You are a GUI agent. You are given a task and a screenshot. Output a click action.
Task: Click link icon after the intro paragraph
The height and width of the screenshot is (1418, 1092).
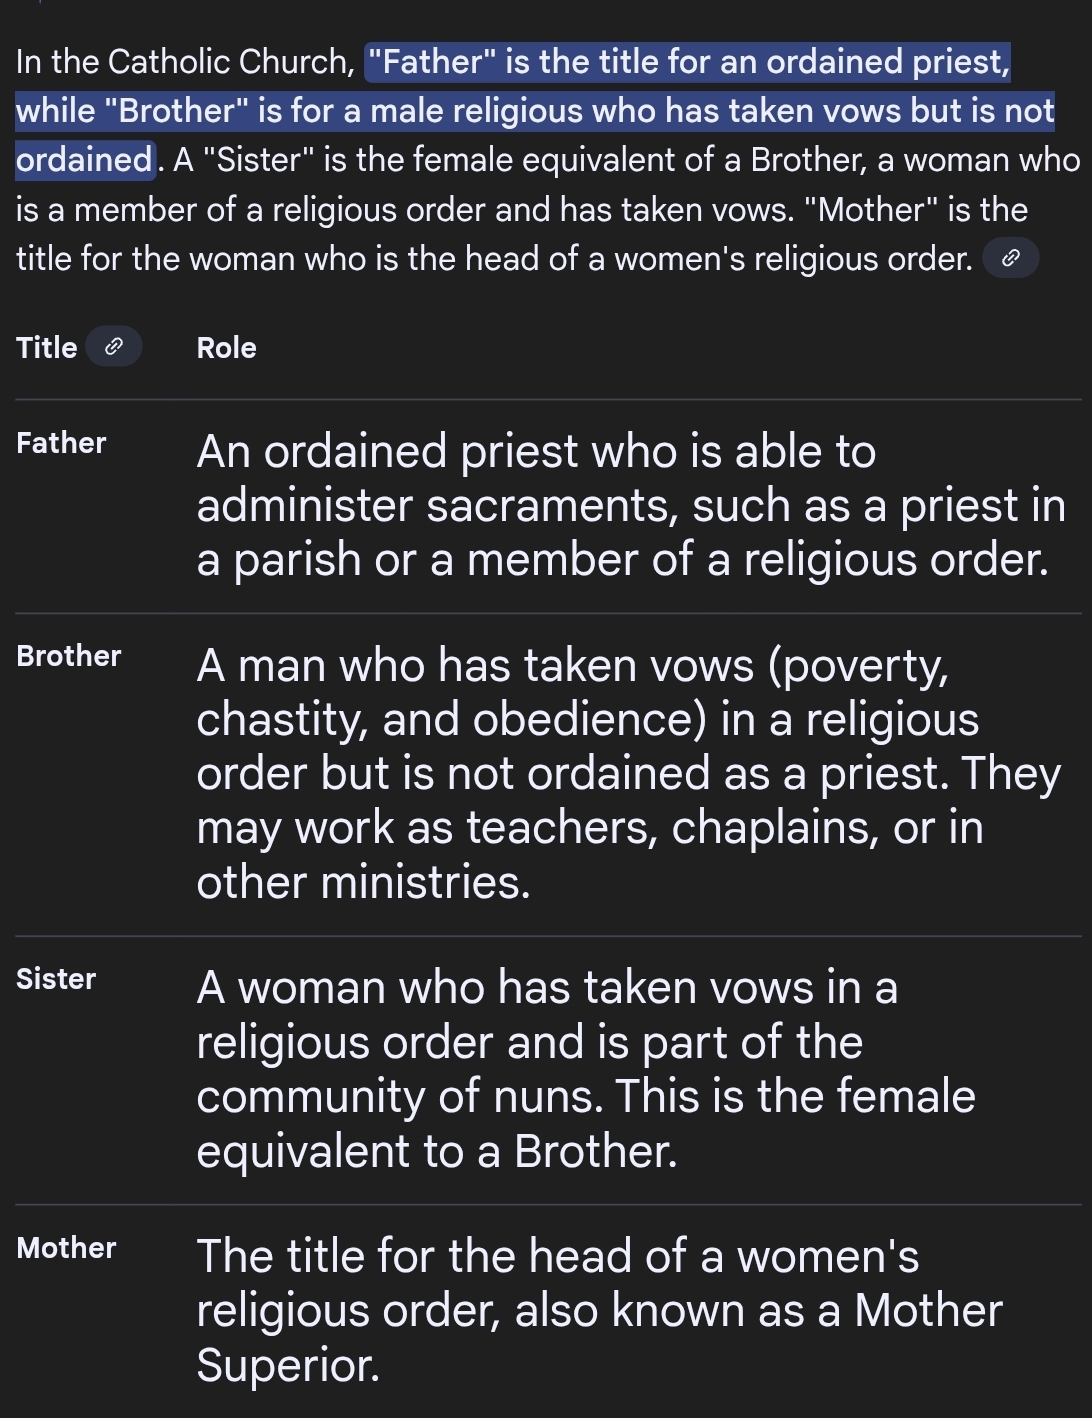point(1011,259)
